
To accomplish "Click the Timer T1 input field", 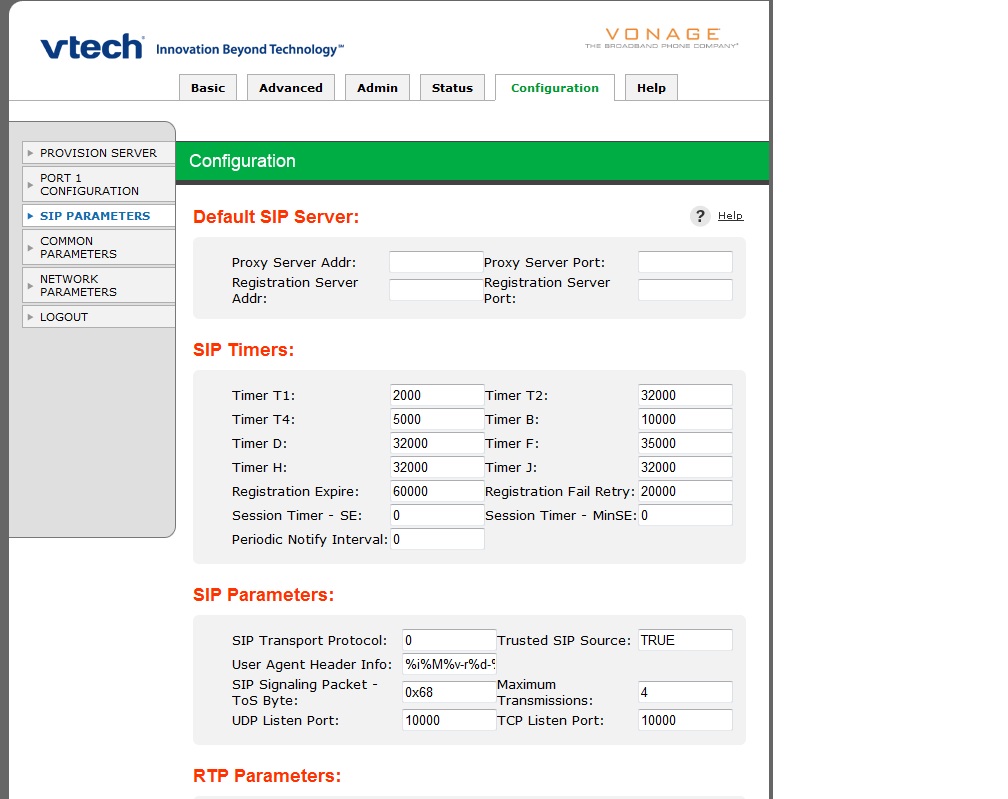I will pos(437,396).
